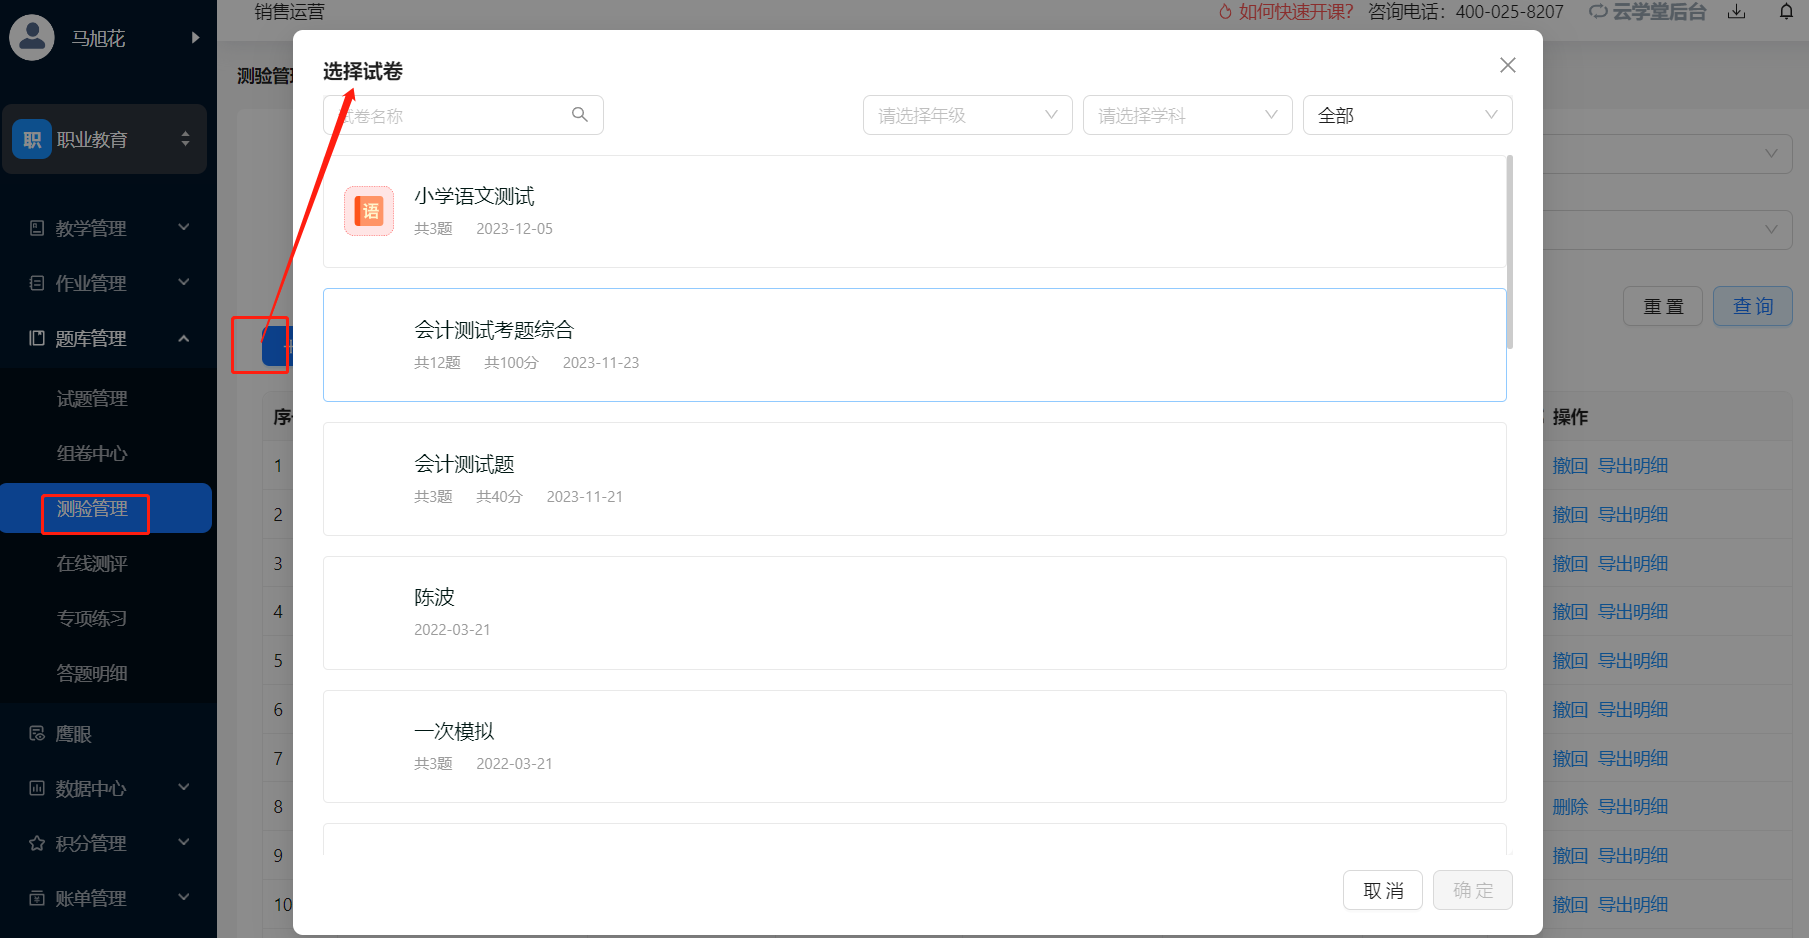Click 撤回 in table row 5
This screenshot has height=938, width=1809.
coord(1570,661)
